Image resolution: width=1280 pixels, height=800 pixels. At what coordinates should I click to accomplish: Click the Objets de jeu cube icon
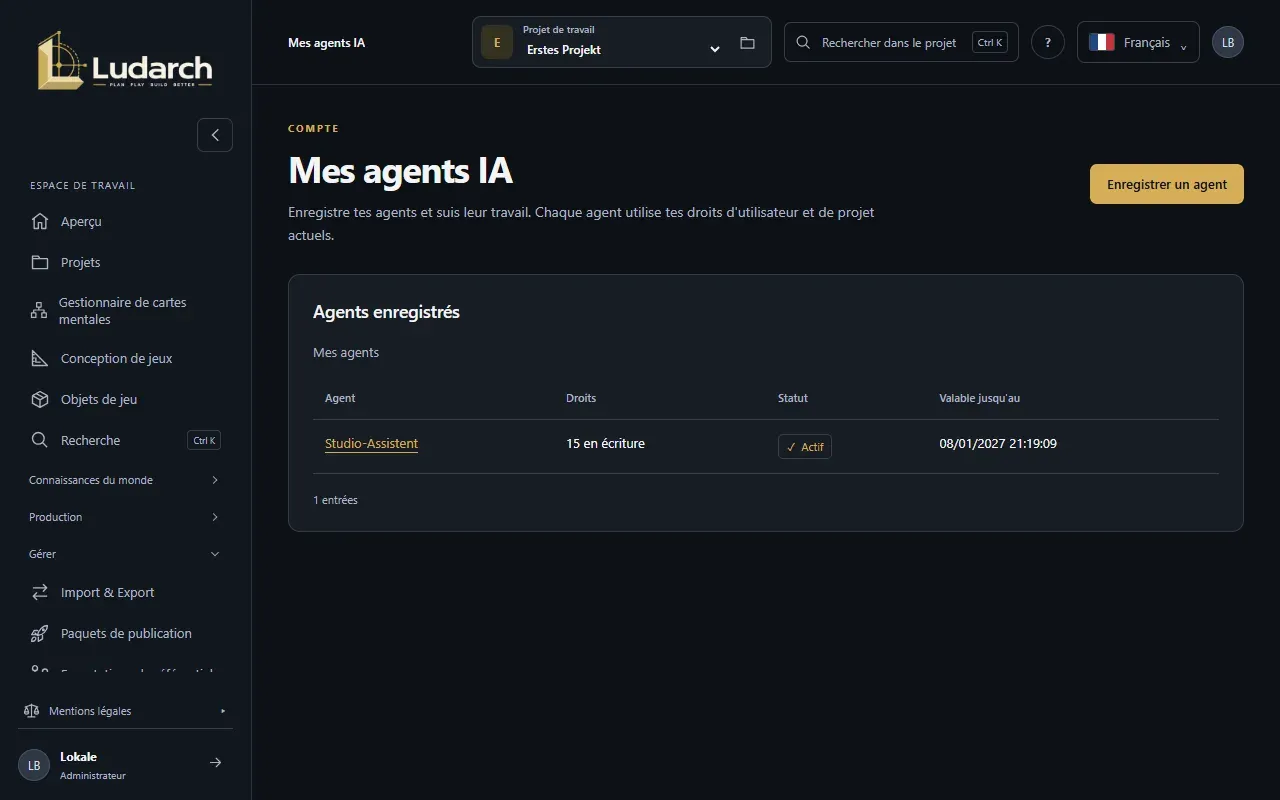(x=40, y=399)
